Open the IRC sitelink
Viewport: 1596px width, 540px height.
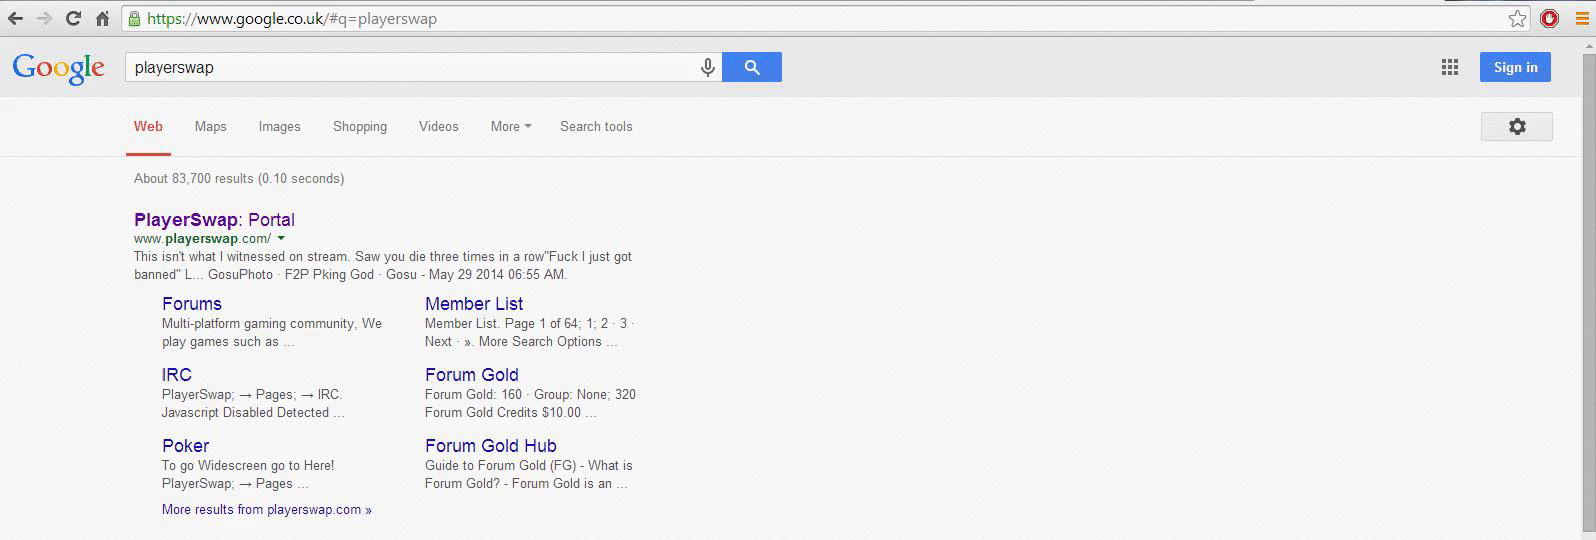(177, 375)
